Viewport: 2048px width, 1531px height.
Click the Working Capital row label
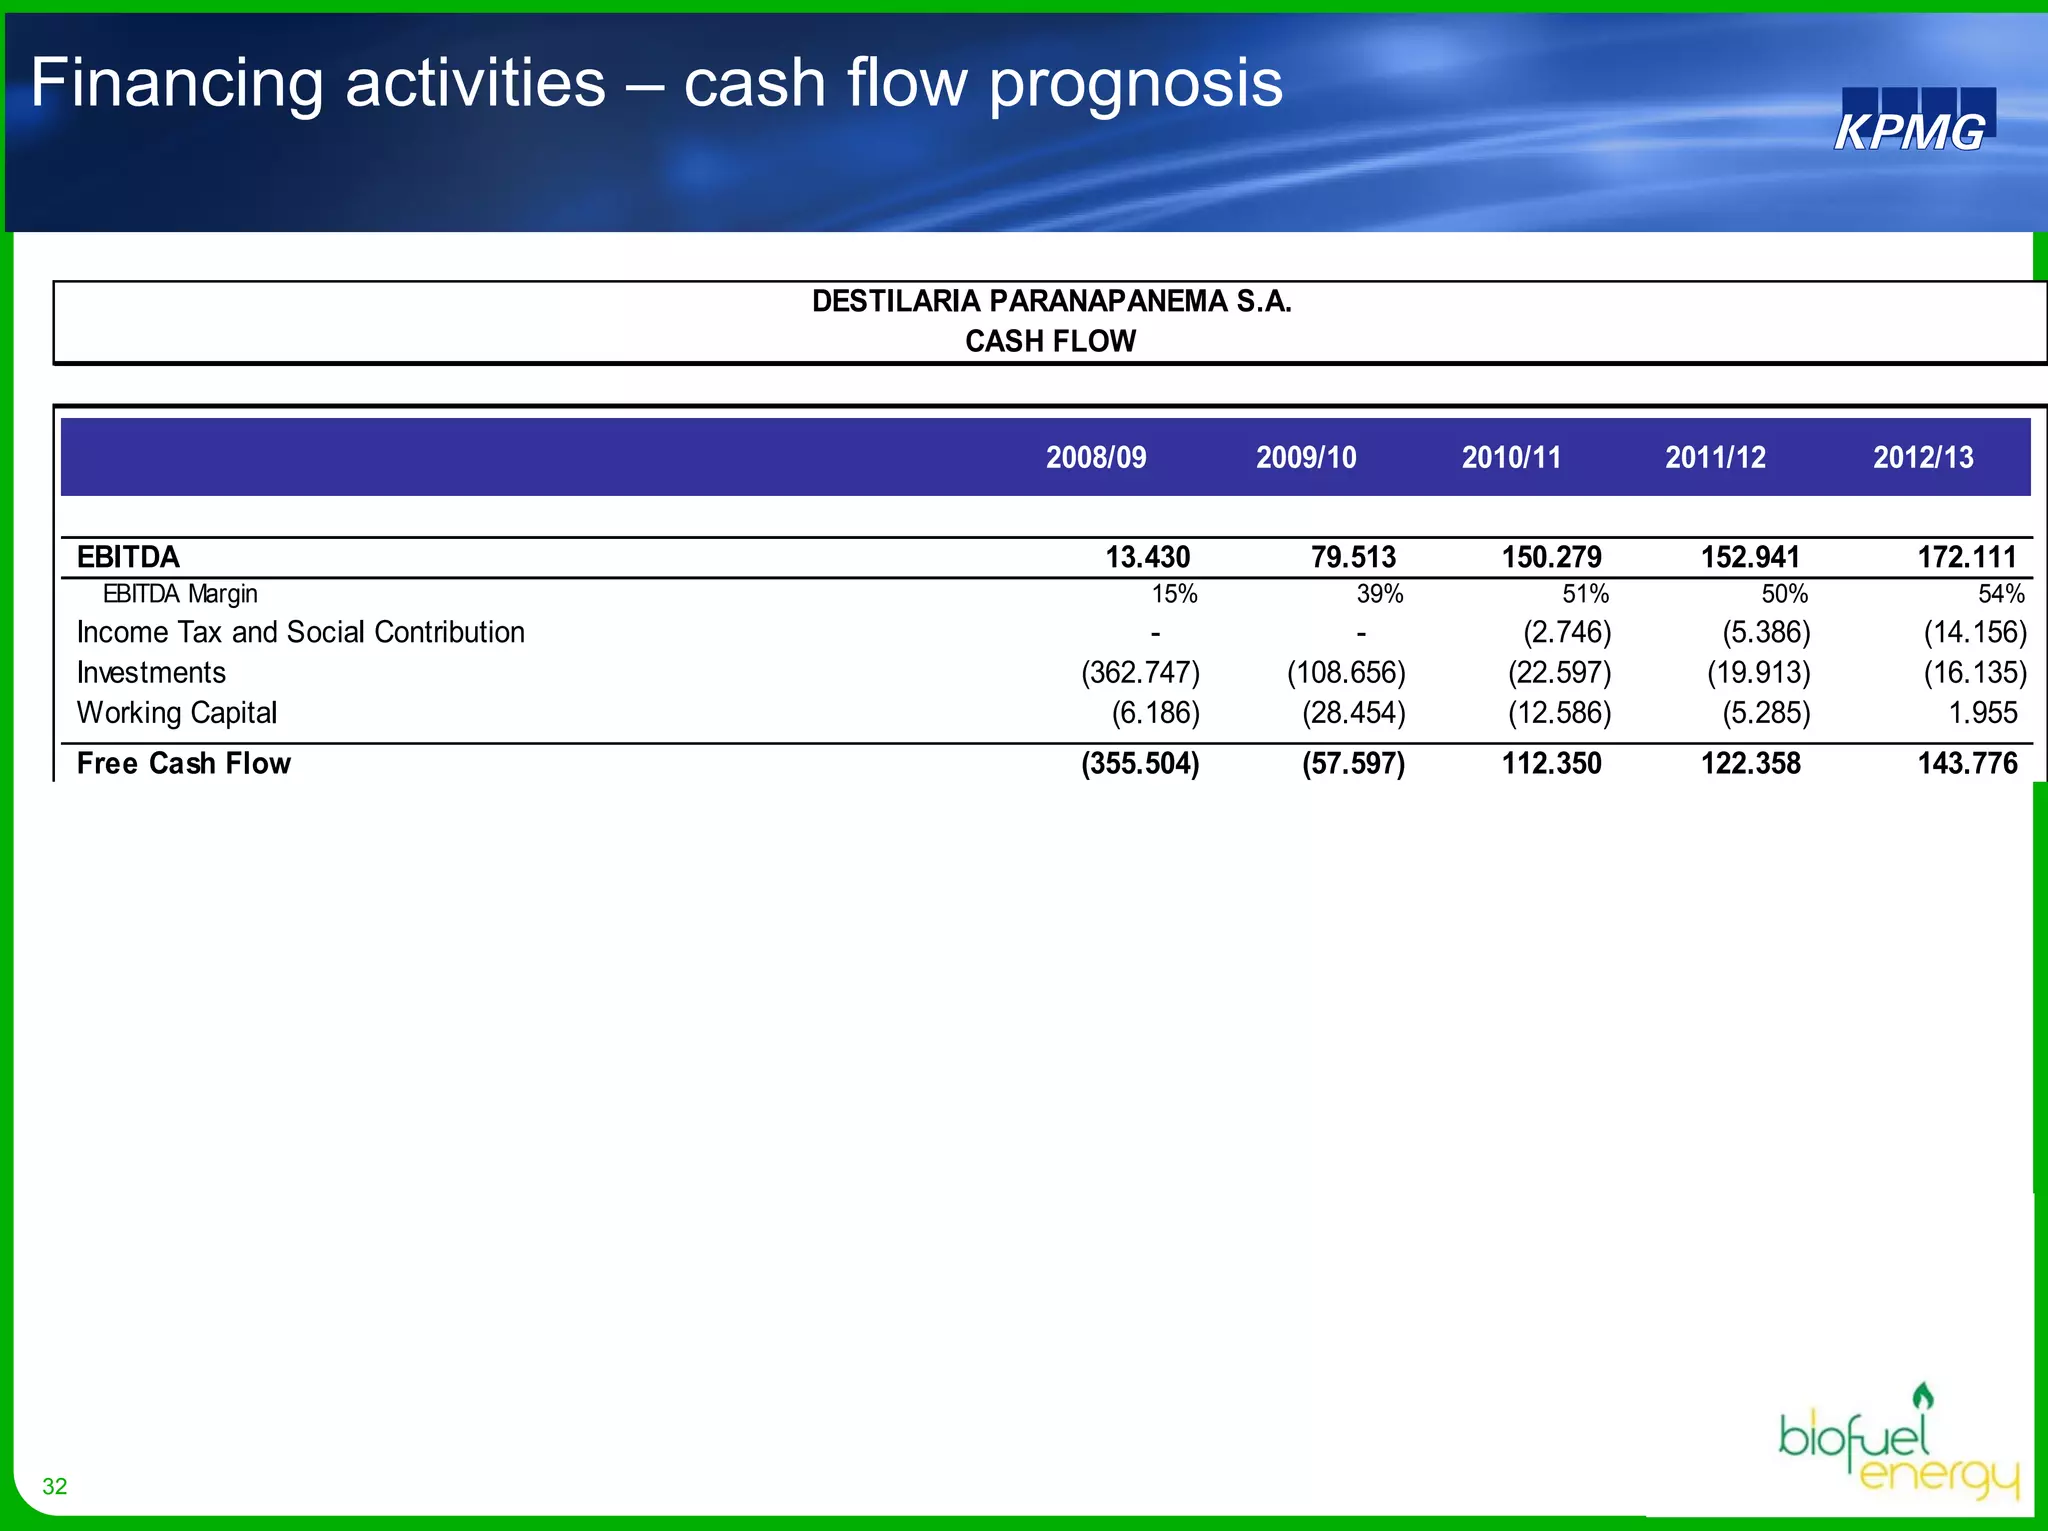[x=176, y=713]
